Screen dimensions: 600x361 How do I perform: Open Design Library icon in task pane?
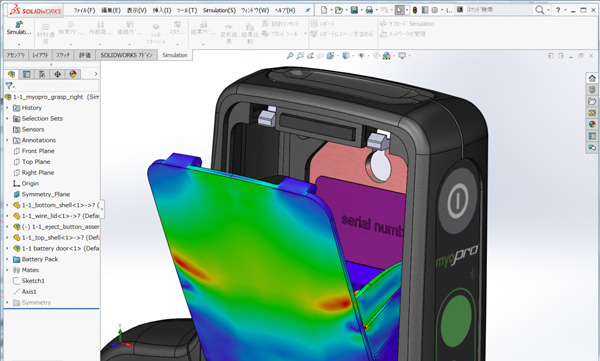click(x=592, y=90)
